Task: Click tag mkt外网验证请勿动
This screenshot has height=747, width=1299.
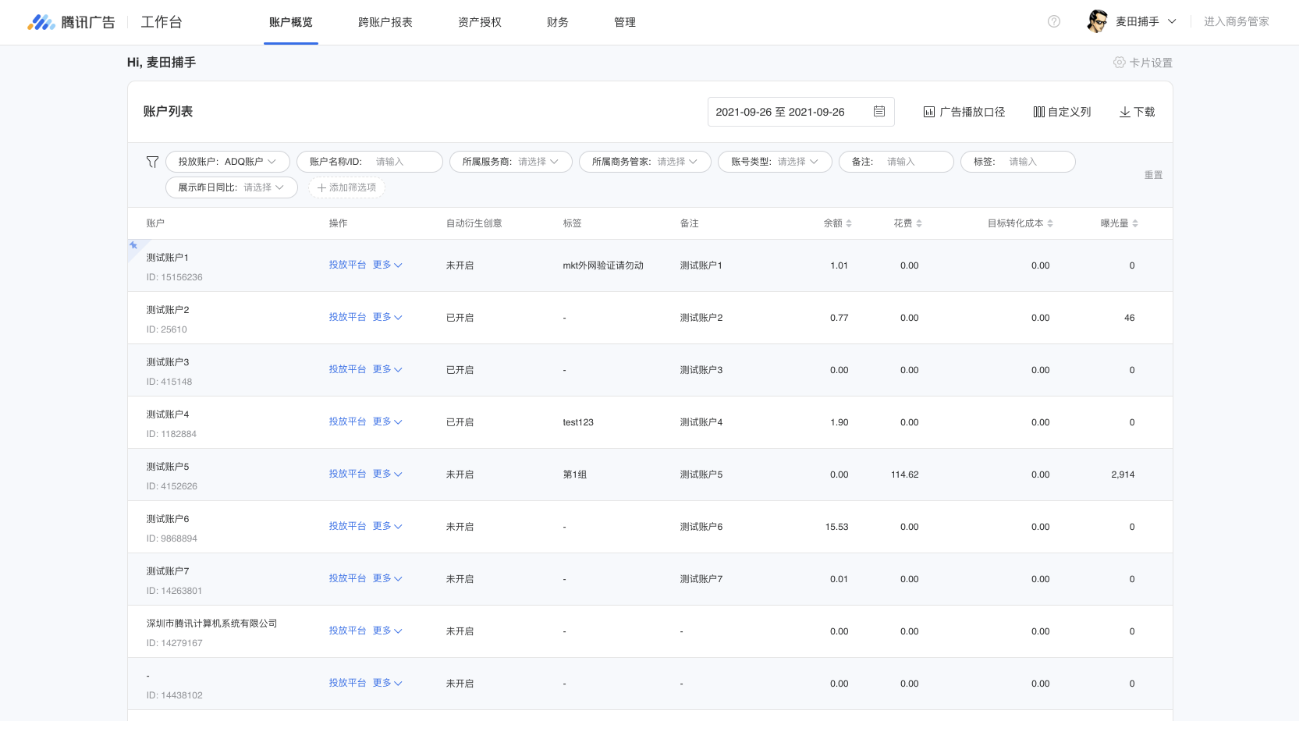Action: (x=603, y=266)
